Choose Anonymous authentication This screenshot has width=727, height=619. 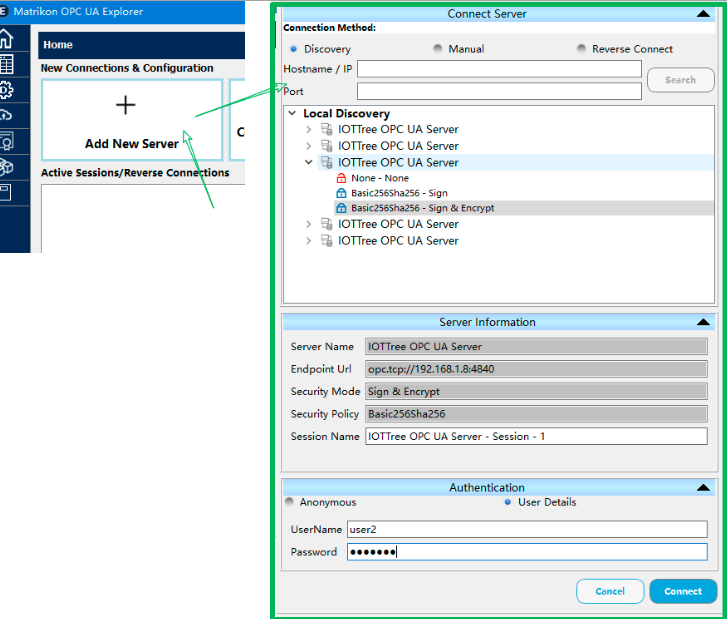[290, 502]
